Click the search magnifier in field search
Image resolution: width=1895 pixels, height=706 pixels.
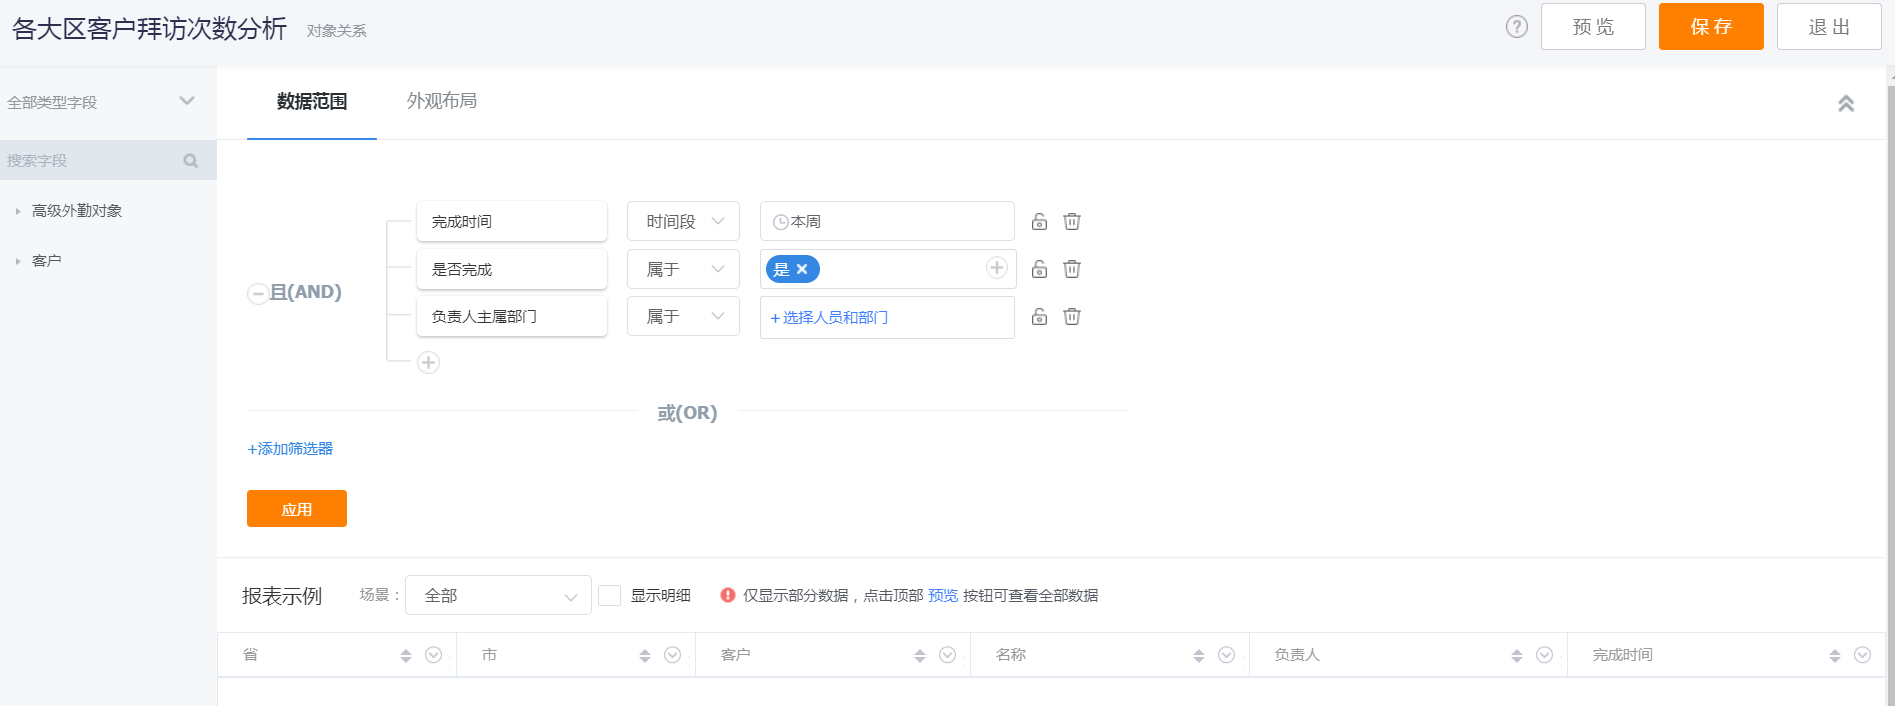click(x=191, y=161)
